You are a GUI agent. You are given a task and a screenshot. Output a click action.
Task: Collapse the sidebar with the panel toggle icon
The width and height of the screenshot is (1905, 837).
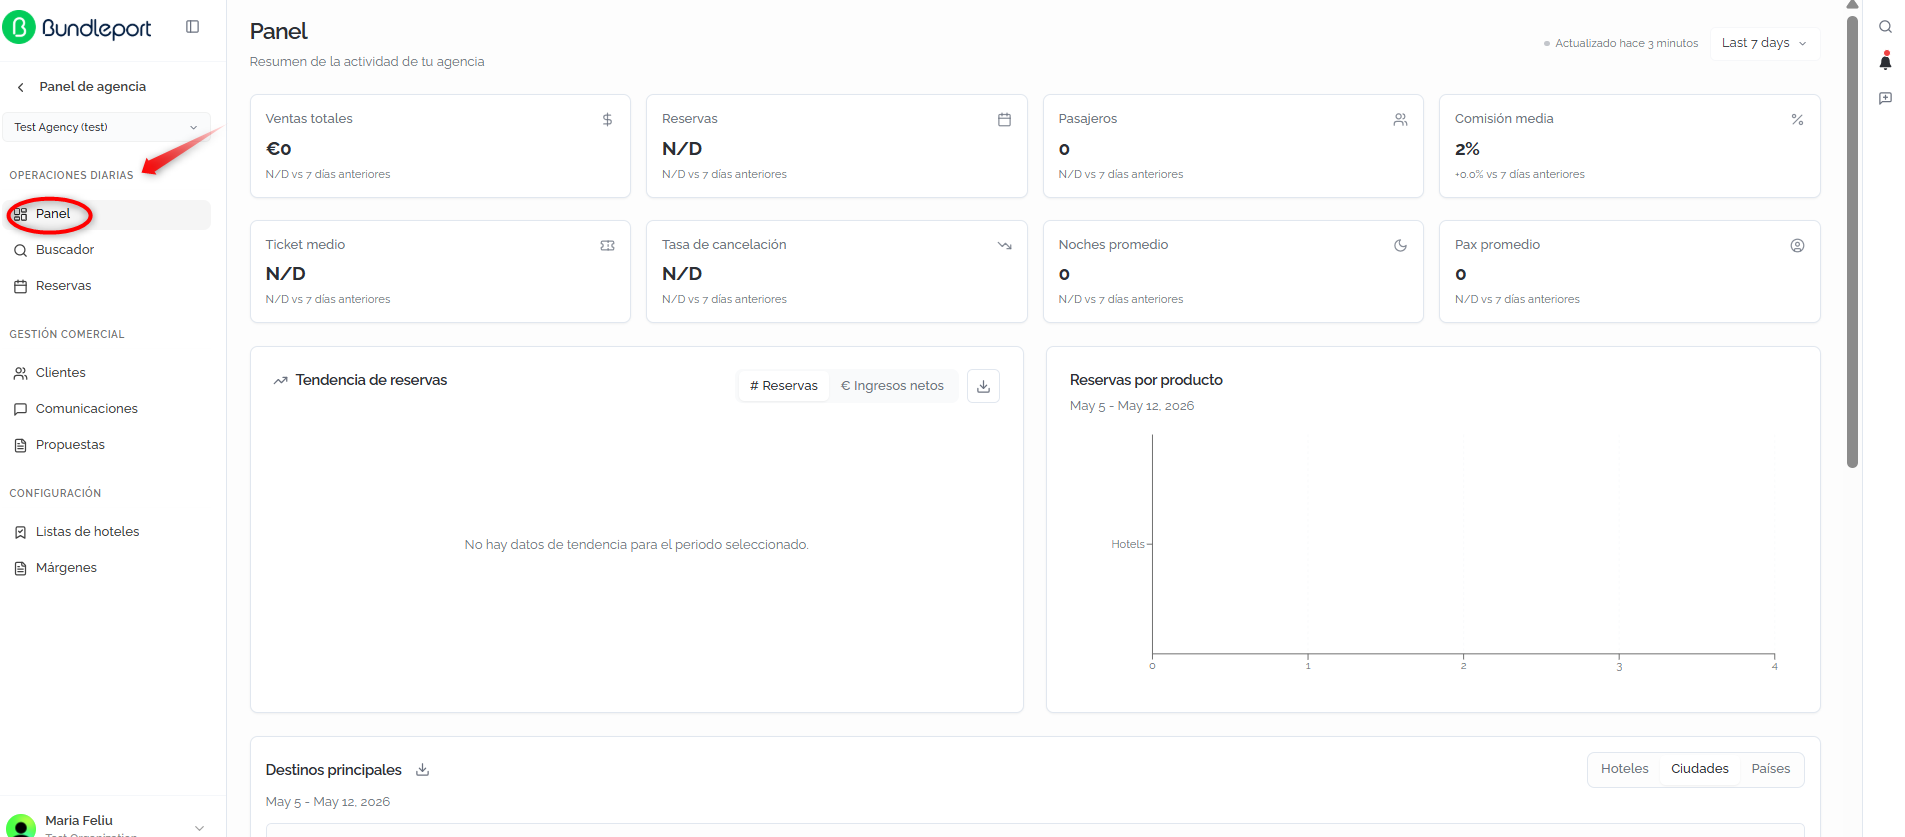point(193,27)
